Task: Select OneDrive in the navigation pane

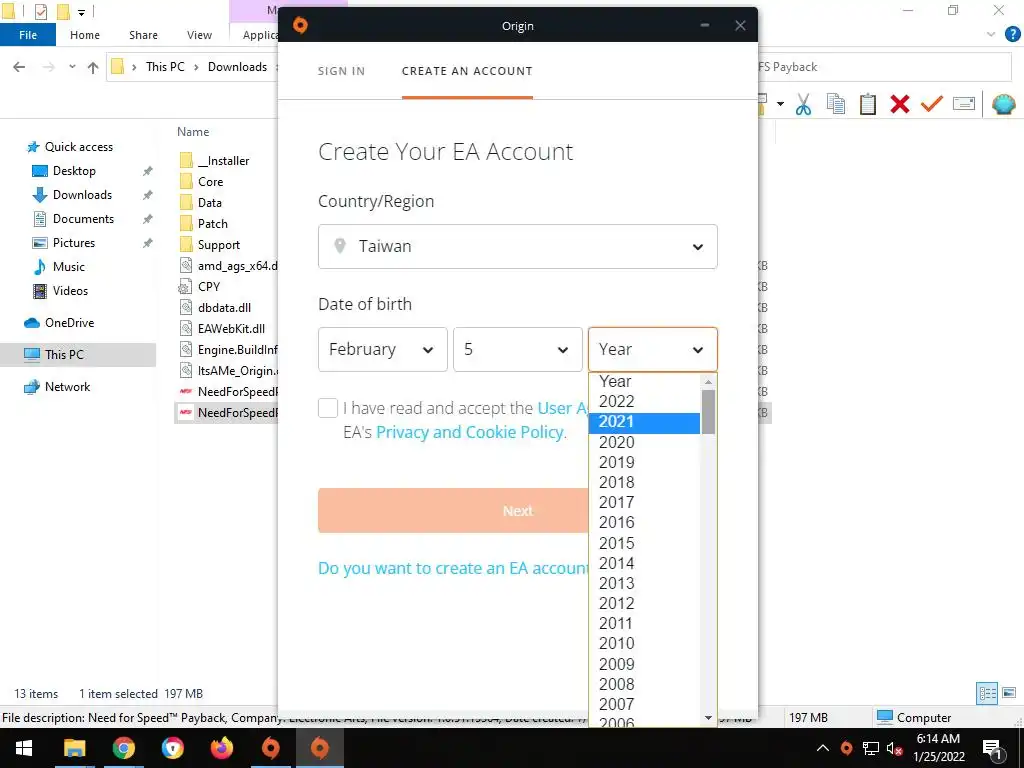Action: [69, 323]
